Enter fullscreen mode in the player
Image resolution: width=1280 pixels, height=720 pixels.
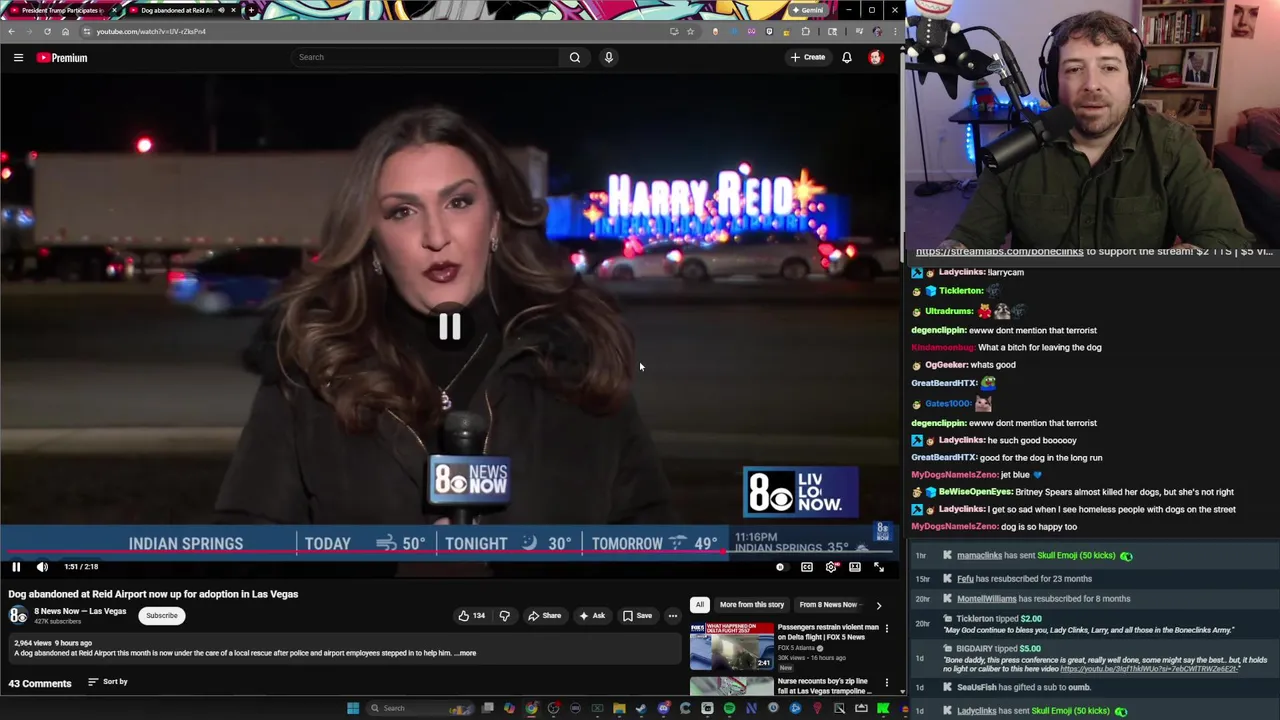(x=879, y=567)
